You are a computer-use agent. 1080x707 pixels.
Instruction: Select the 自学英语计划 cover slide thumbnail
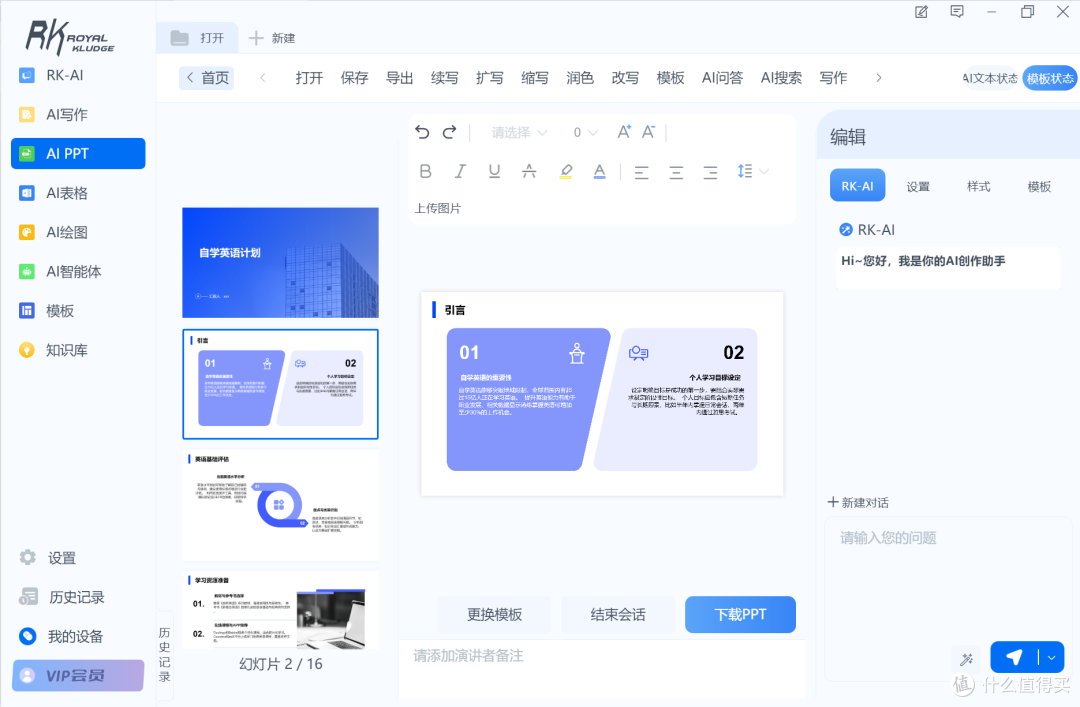point(280,263)
